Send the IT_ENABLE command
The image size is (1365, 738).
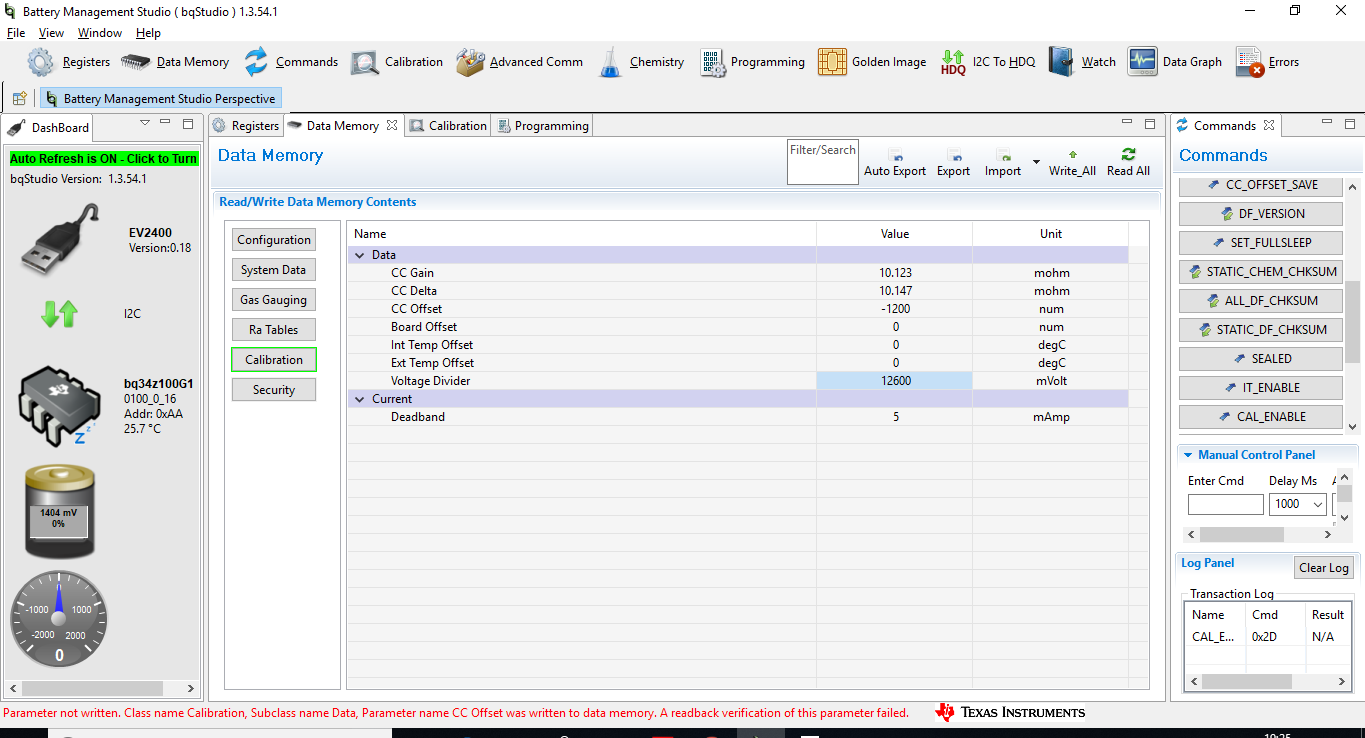pyautogui.click(x=1261, y=387)
